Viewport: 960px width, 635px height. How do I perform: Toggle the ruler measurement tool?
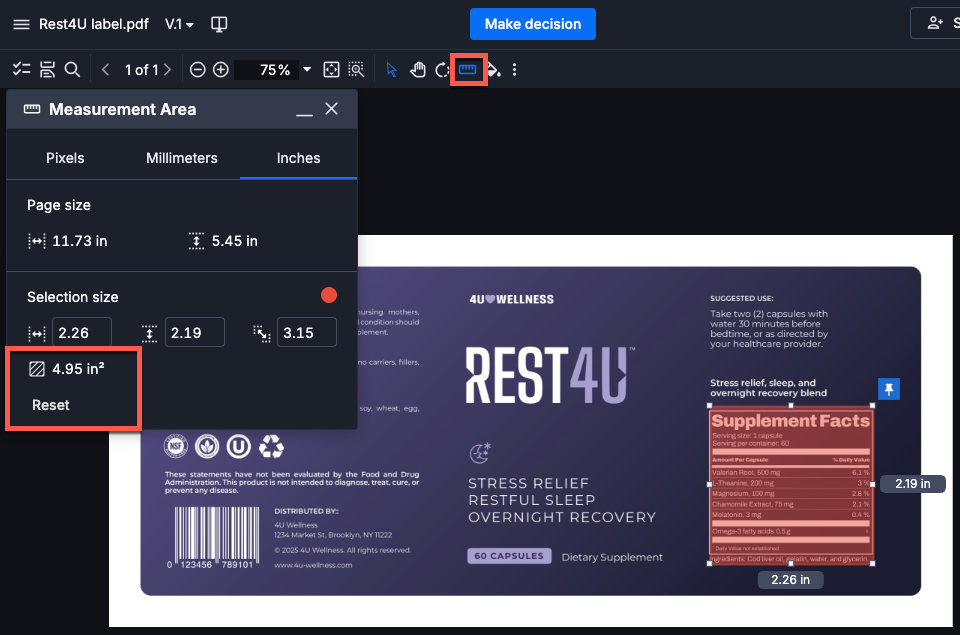pyautogui.click(x=468, y=69)
